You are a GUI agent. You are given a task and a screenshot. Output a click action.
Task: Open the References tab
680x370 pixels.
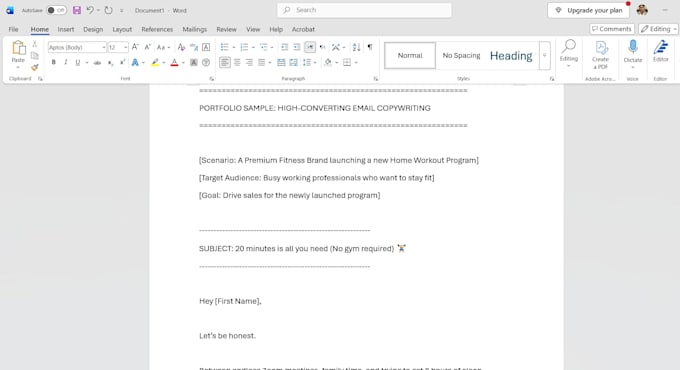(157, 29)
